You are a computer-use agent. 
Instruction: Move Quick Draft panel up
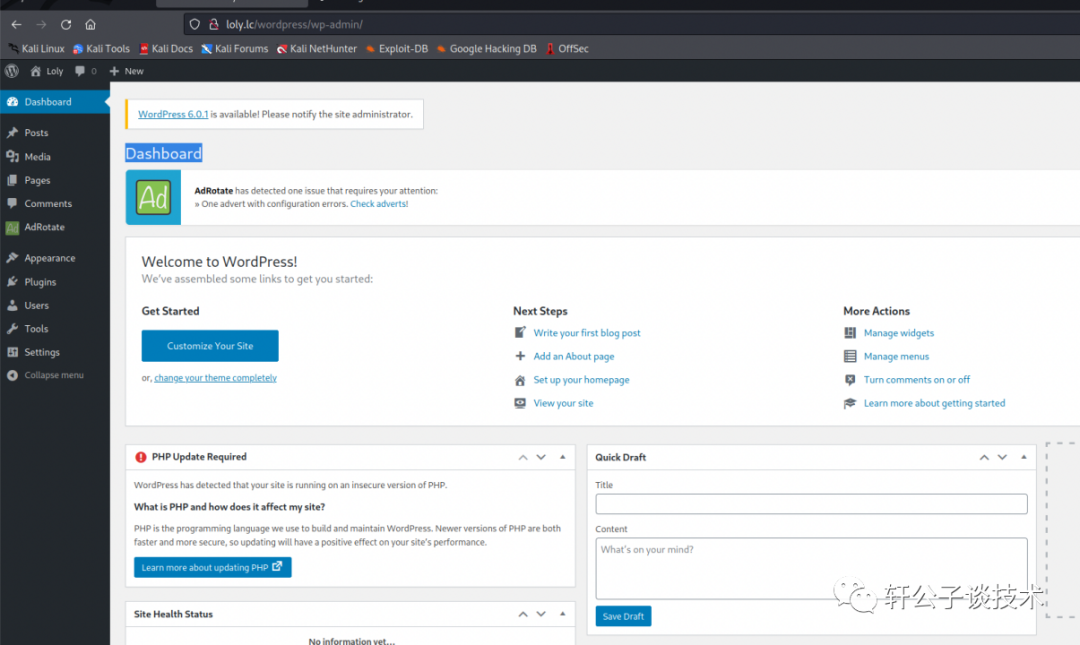pyautogui.click(x=984, y=458)
